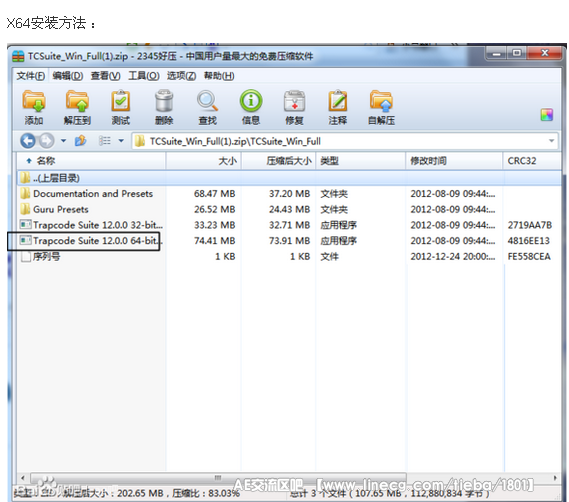Click the colorful skin icon on toolbar
Image resolution: width=569 pixels, height=502 pixels.
click(547, 115)
